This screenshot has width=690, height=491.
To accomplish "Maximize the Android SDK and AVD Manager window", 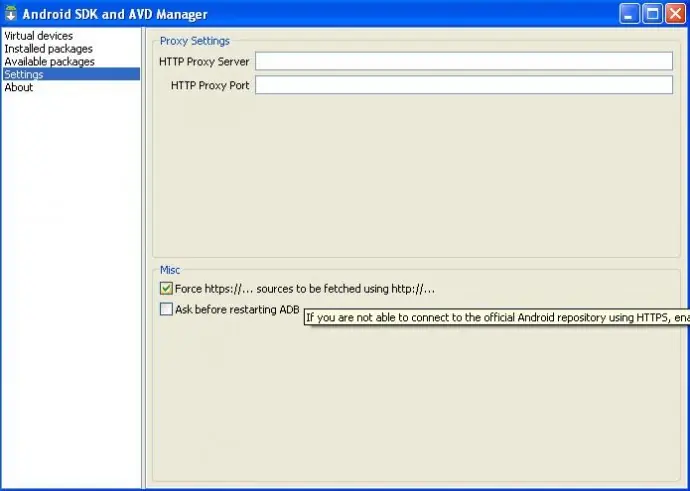I will click(652, 14).
